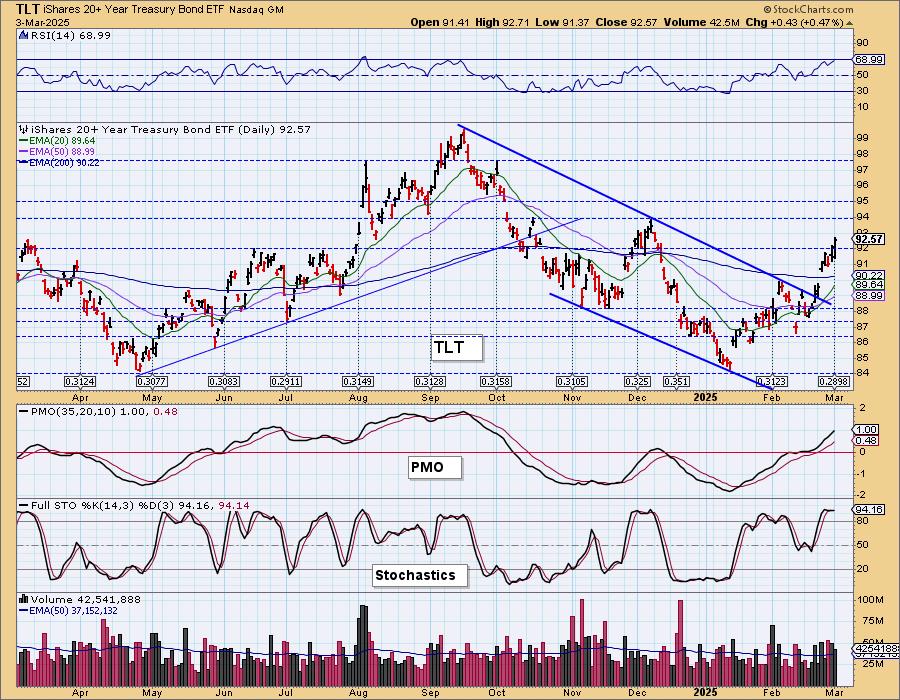Click the 0.3083 yield label near June
The width and height of the screenshot is (900, 700).
223,382
